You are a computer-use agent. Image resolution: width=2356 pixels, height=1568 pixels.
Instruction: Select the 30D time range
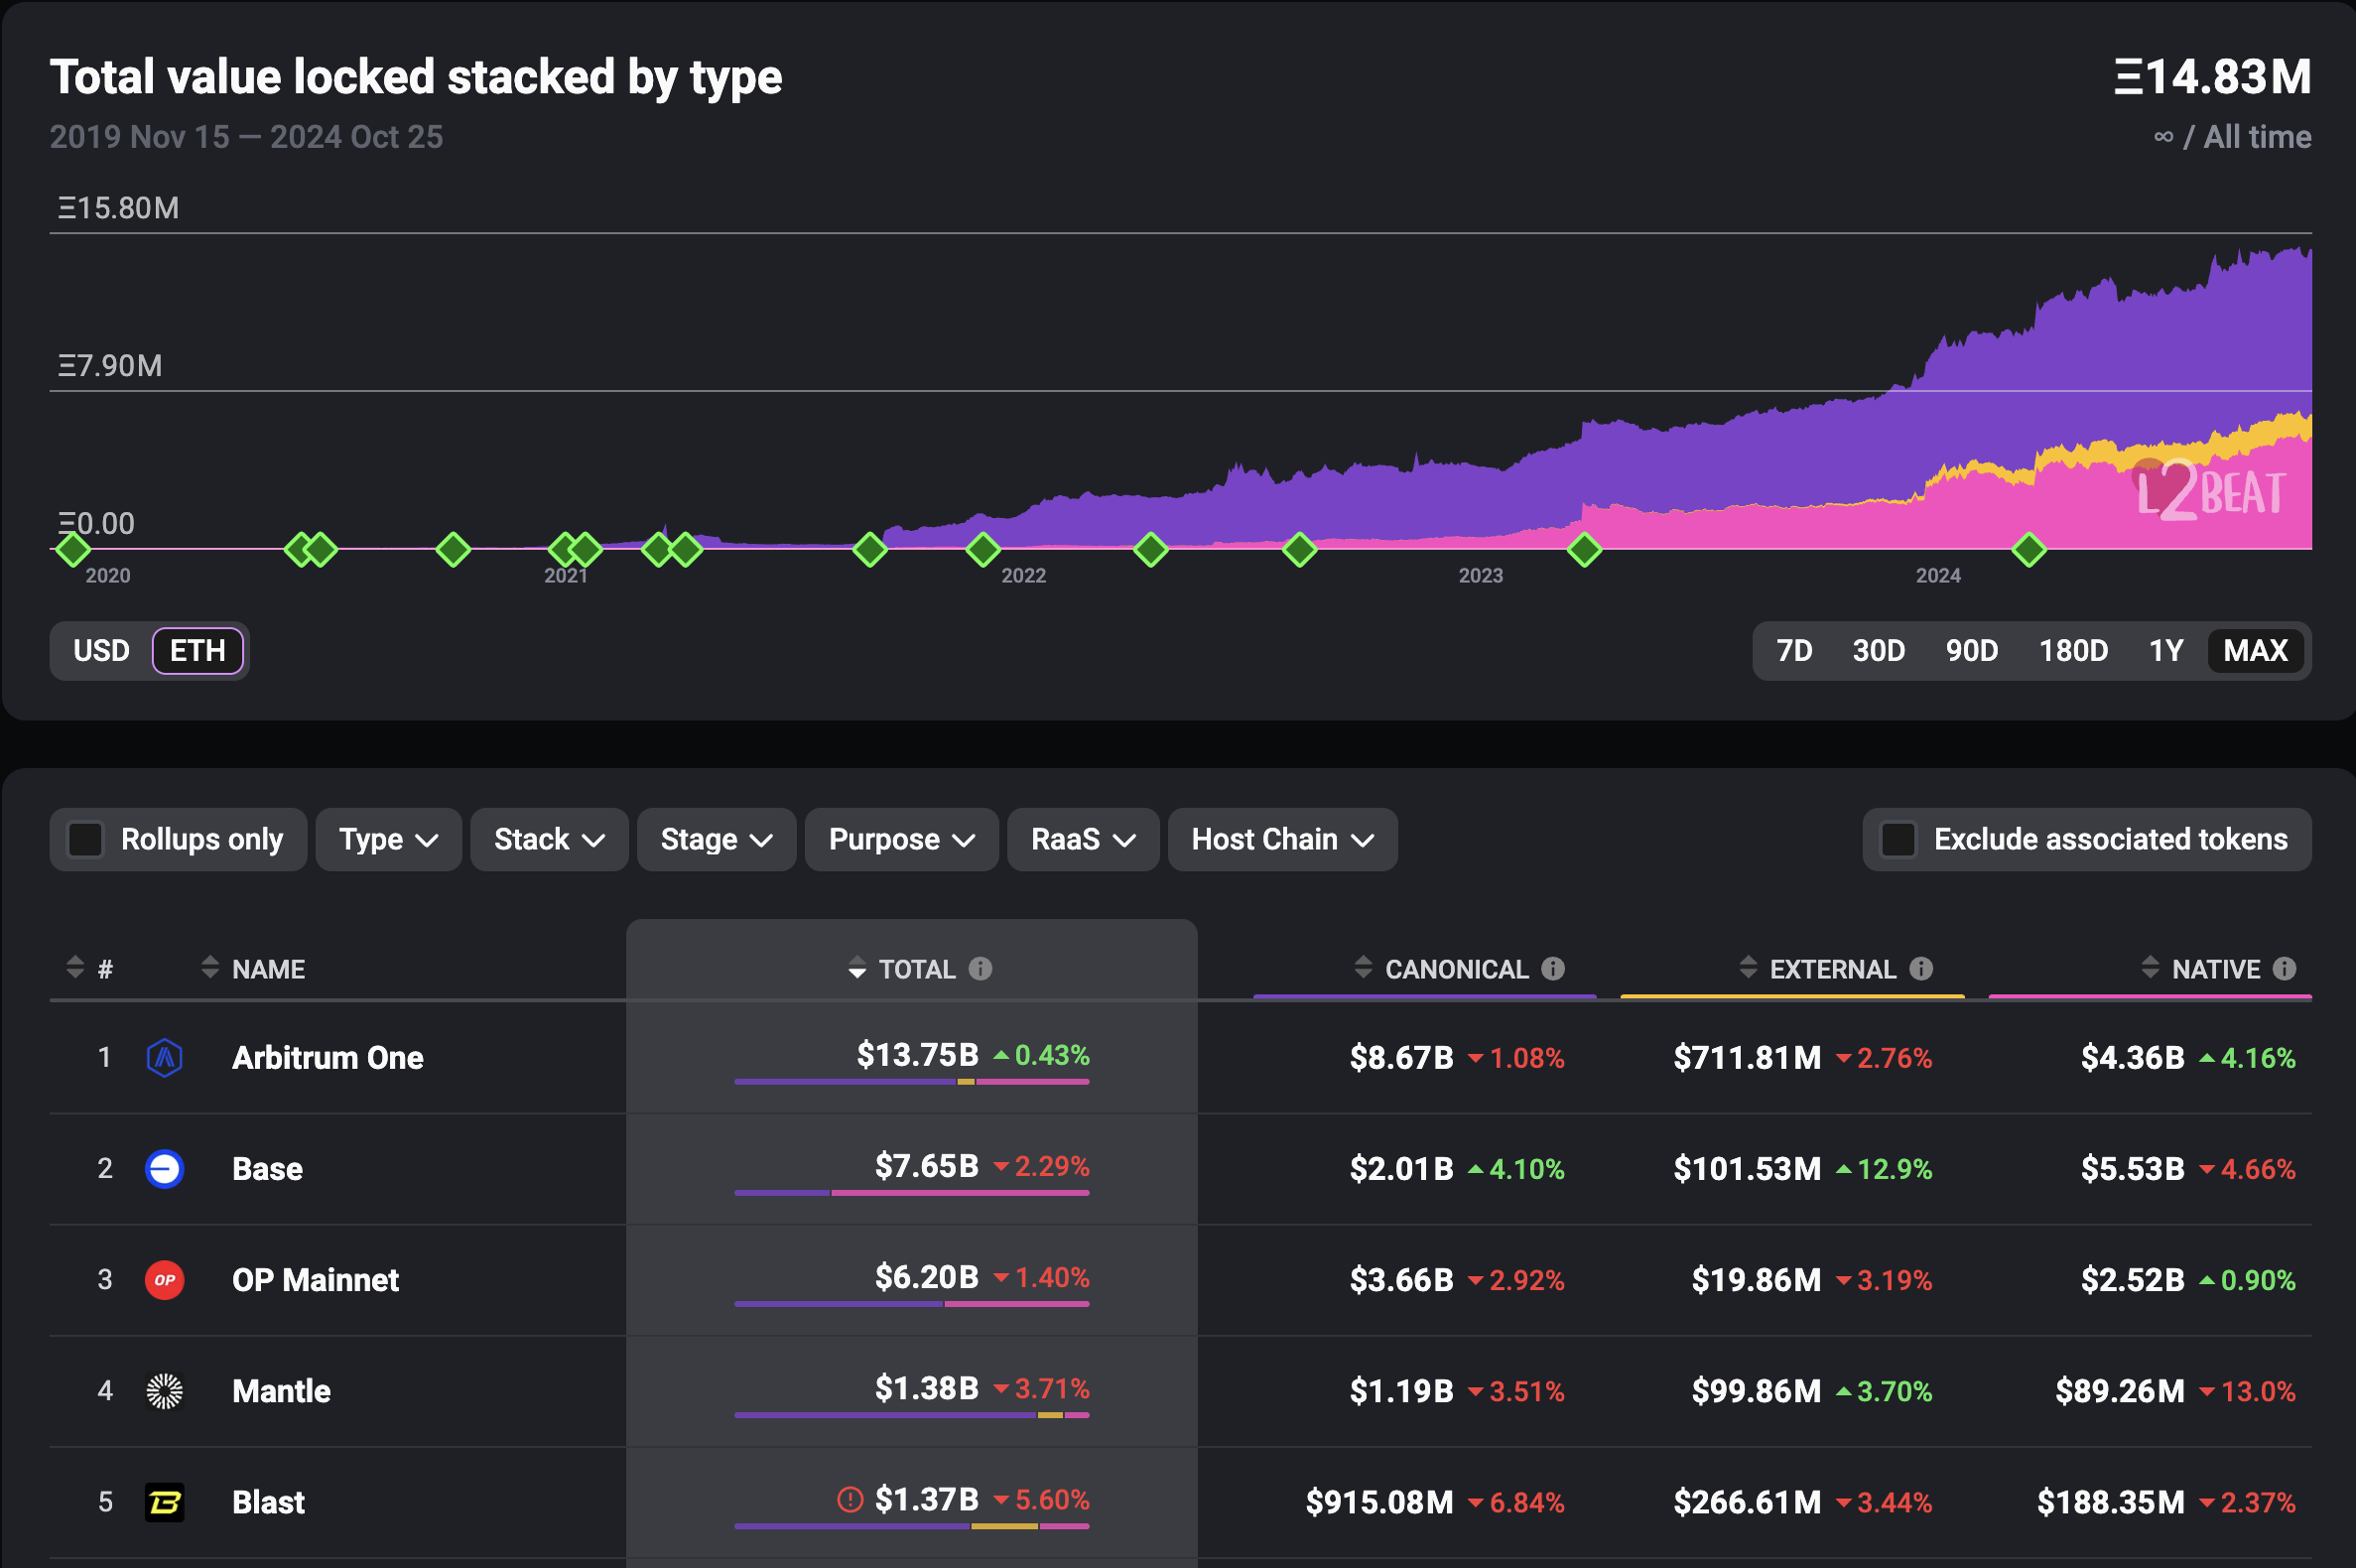point(1878,650)
